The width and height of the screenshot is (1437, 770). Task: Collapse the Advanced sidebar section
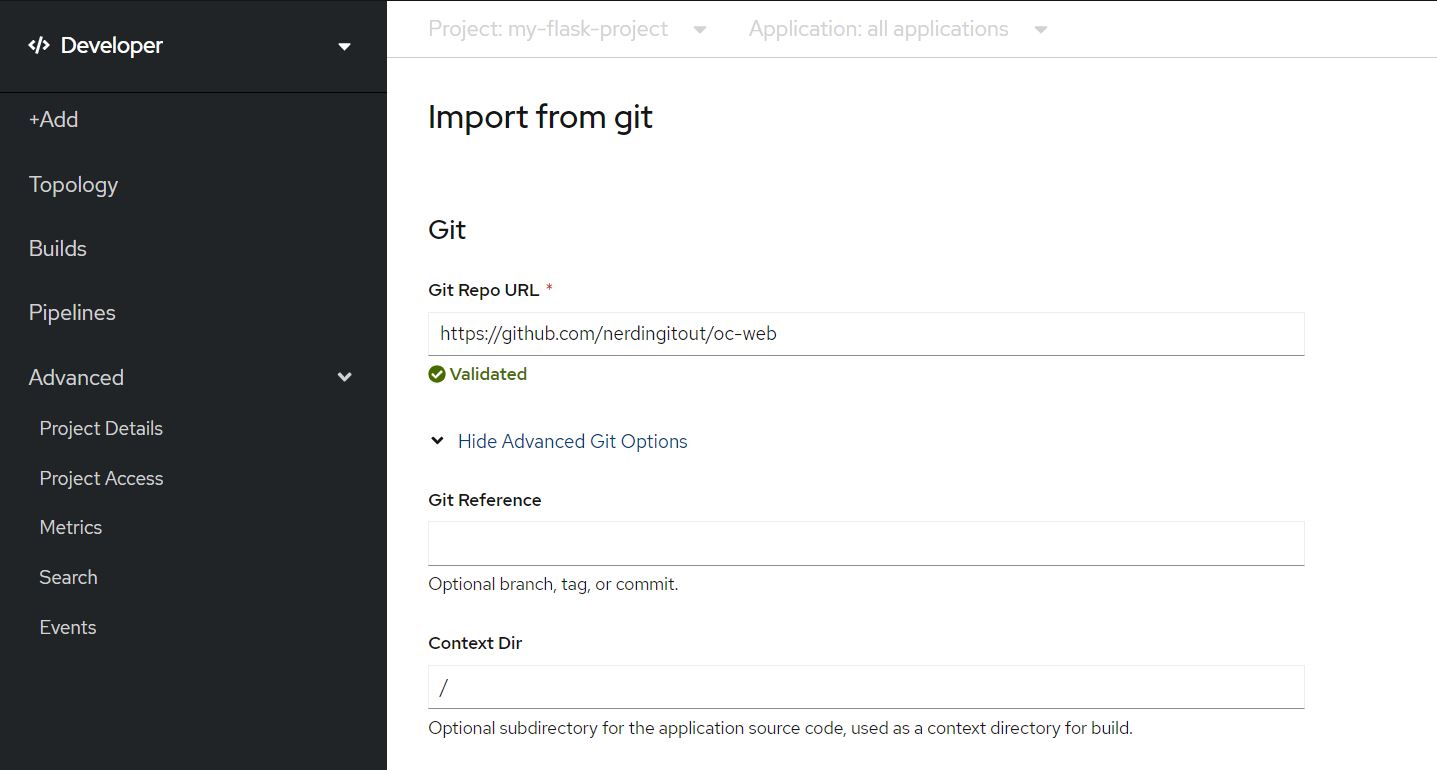coord(344,377)
